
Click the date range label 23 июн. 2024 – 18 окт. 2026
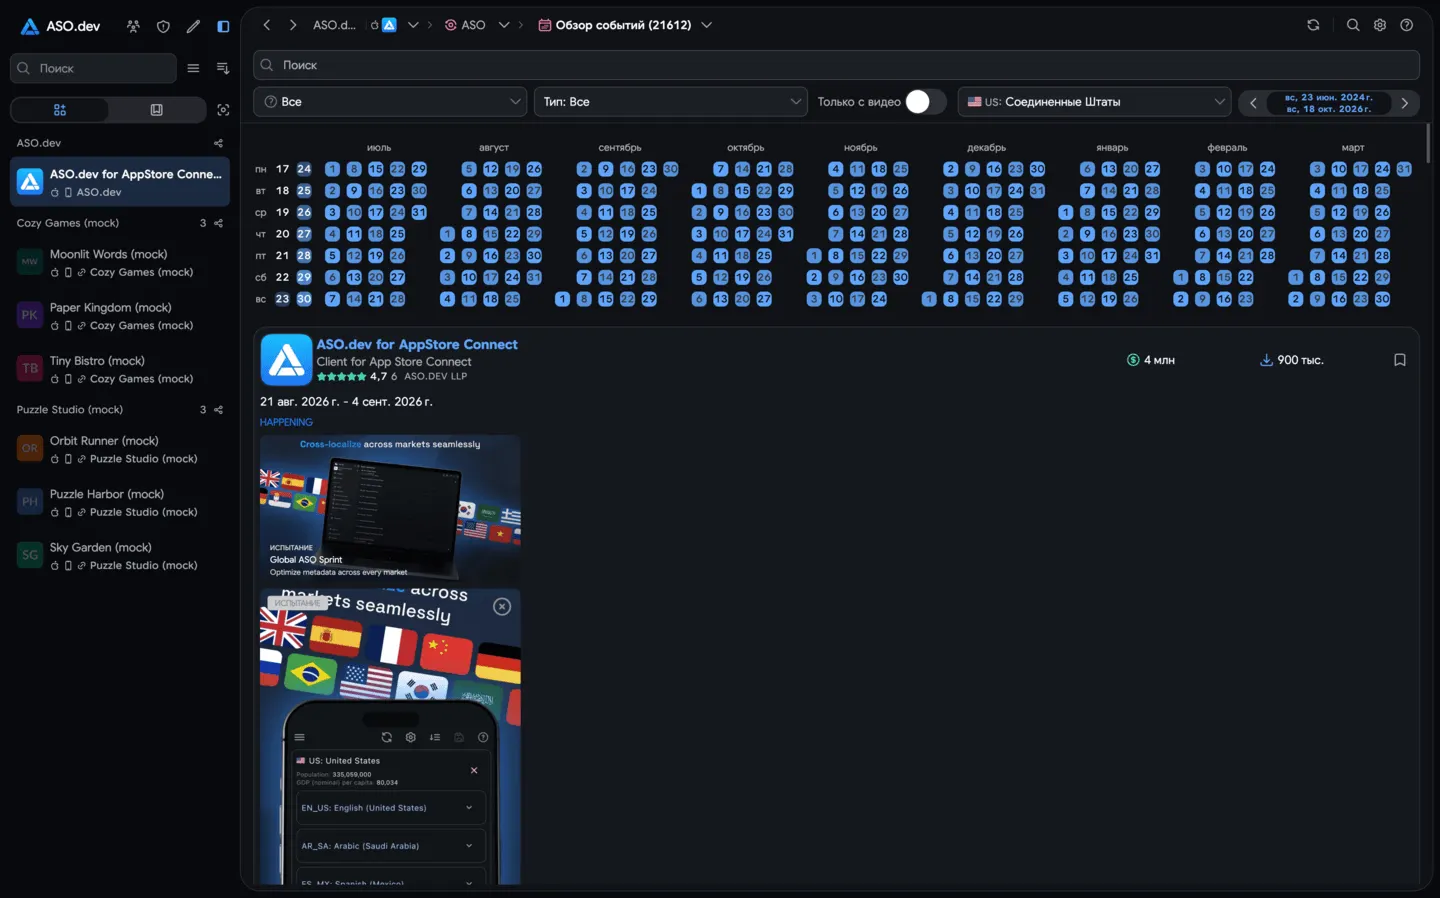(1329, 103)
